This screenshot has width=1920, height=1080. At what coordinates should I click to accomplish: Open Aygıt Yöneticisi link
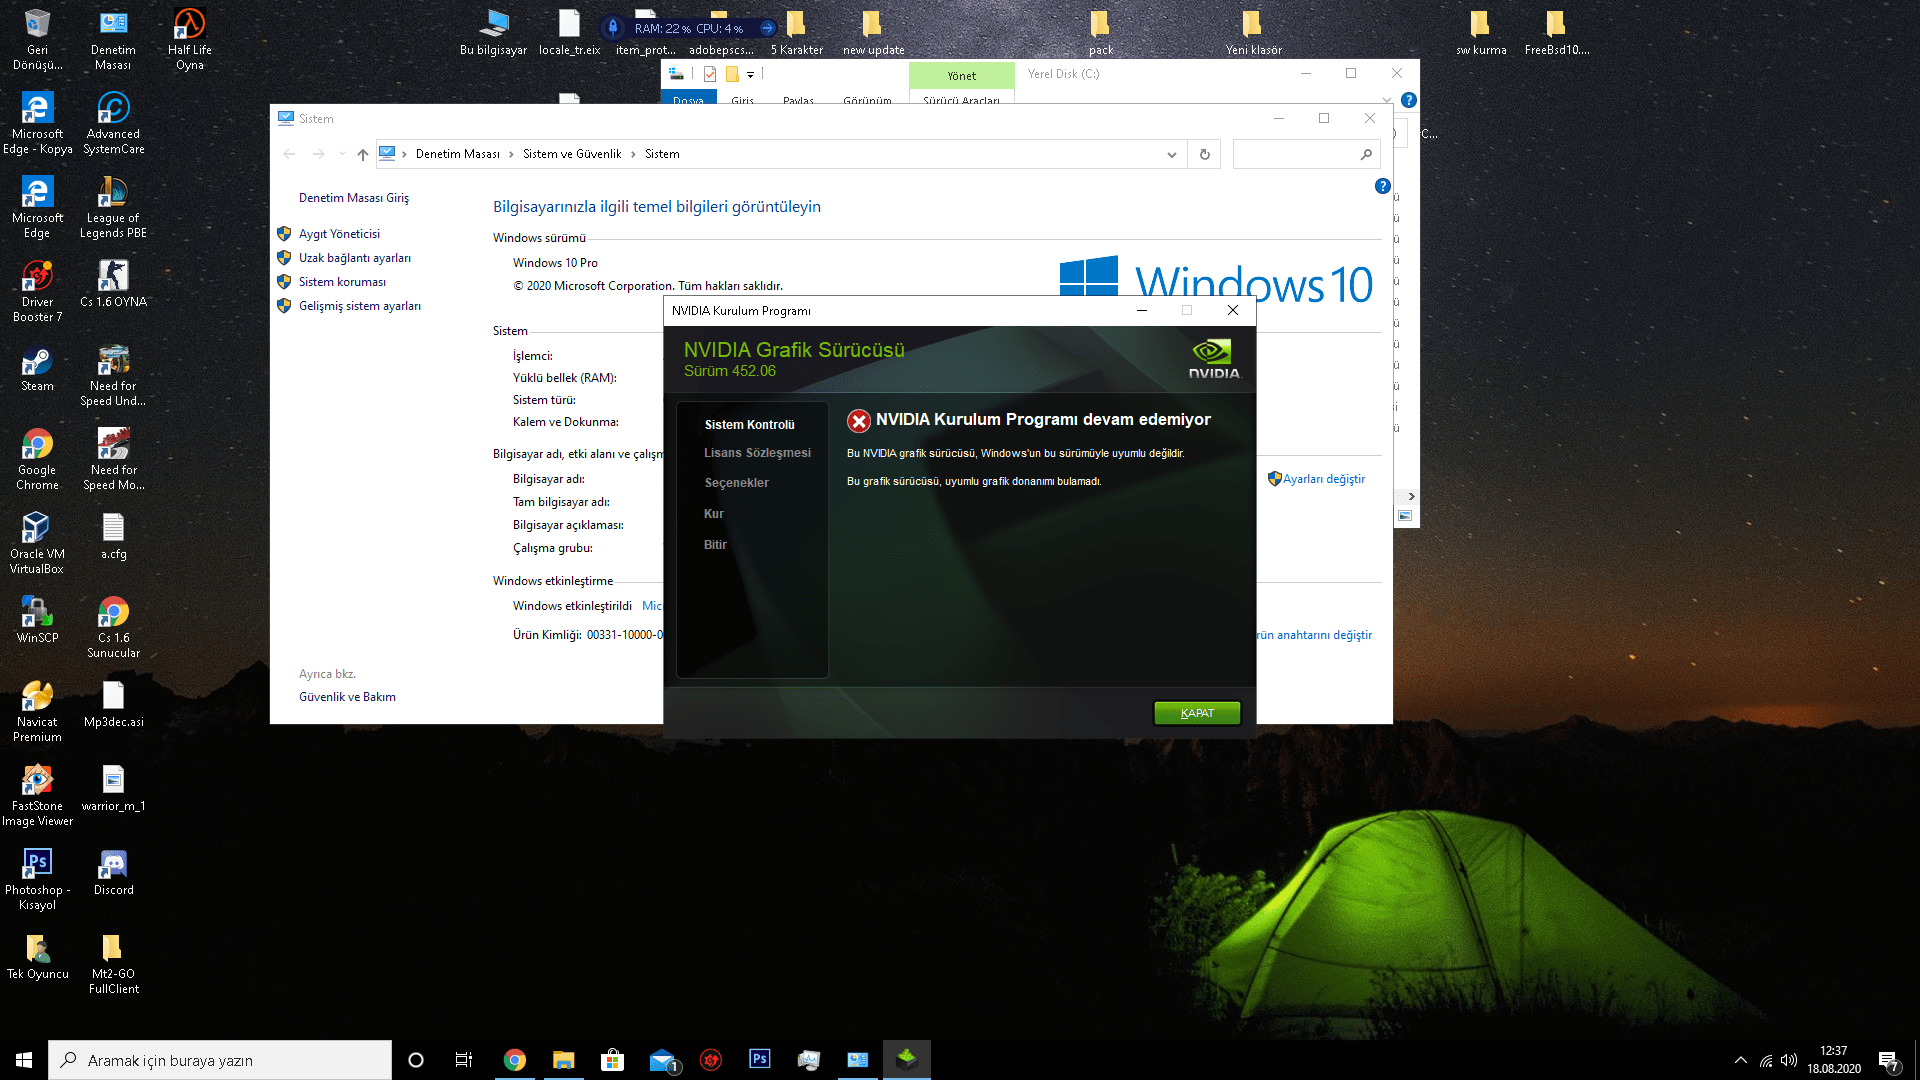(x=339, y=234)
